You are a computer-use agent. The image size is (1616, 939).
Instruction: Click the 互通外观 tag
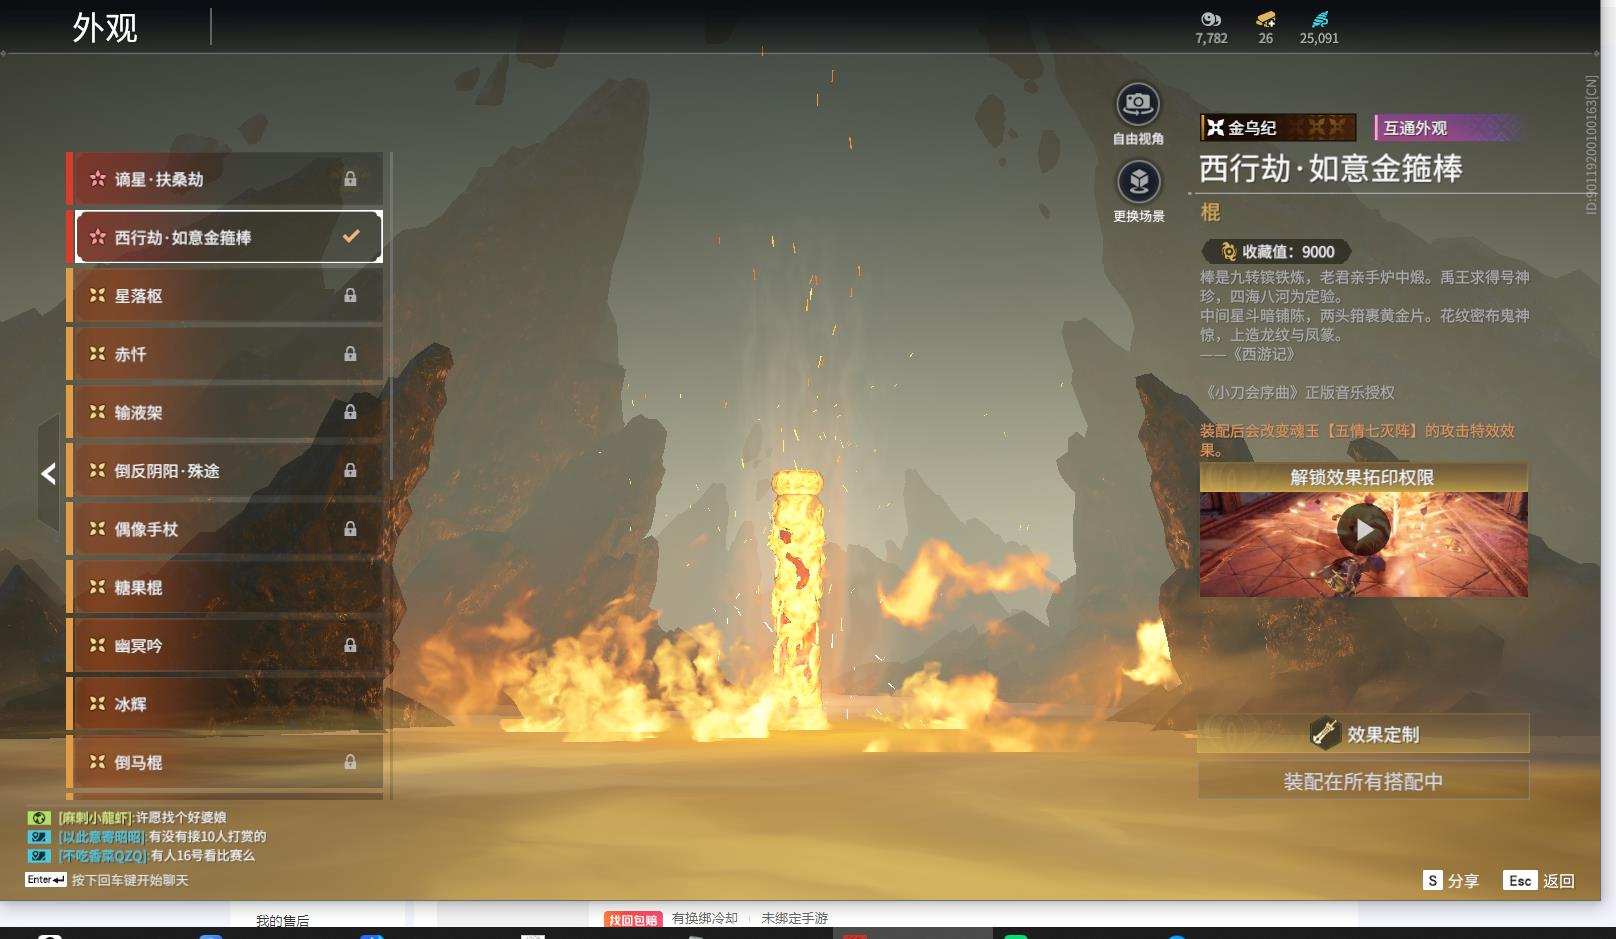click(1448, 128)
